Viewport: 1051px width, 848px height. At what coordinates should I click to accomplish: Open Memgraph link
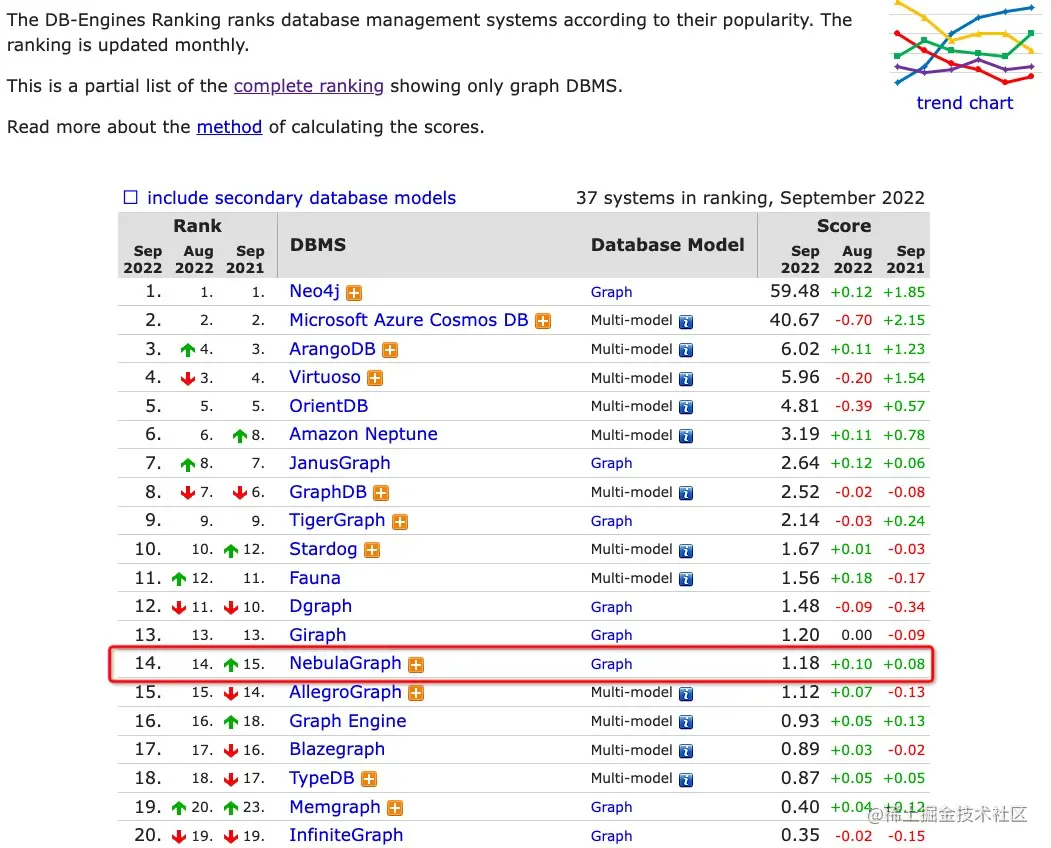click(334, 807)
